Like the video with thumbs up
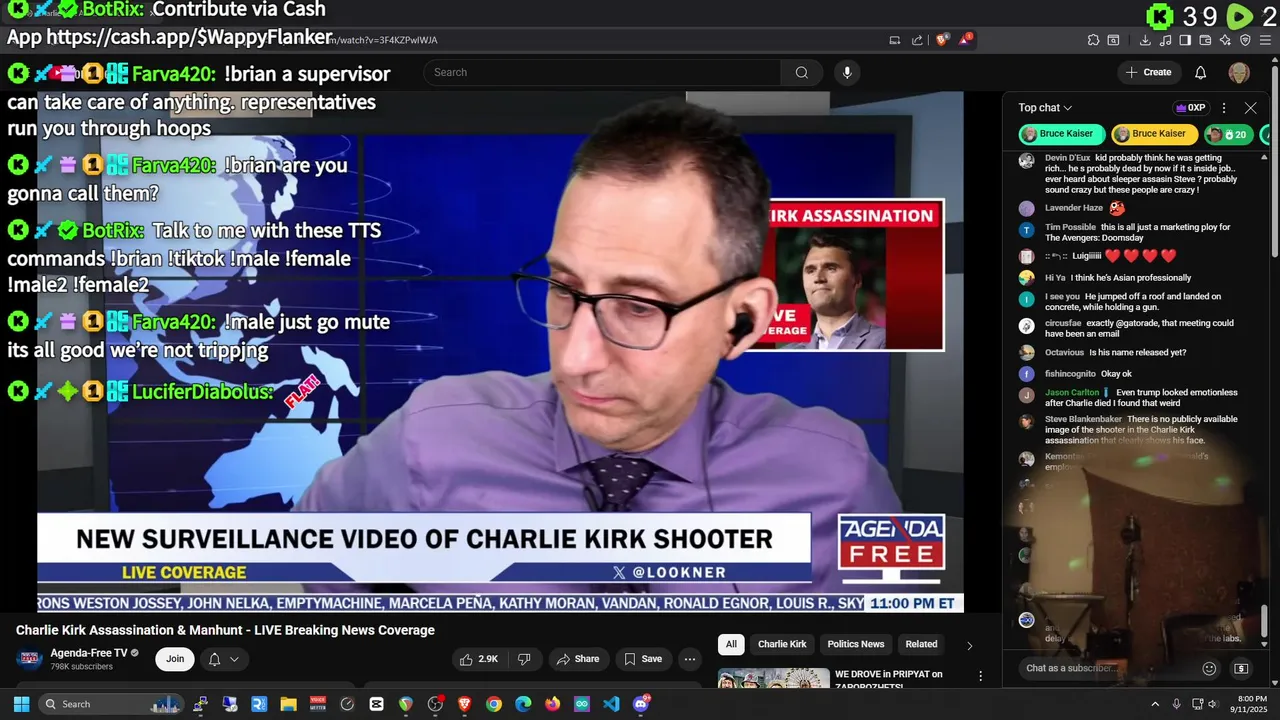Viewport: 1280px width, 720px height. click(x=478, y=659)
